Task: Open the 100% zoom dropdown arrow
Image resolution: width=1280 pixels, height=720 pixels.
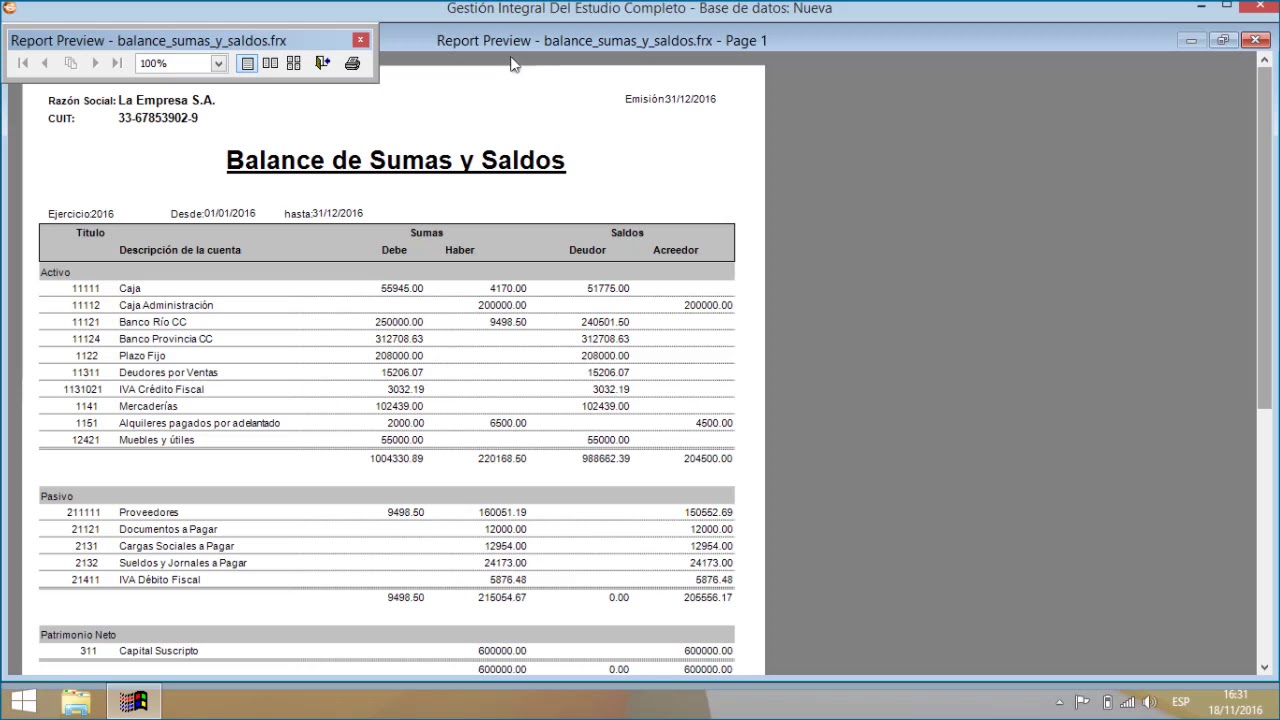Action: pos(218,64)
